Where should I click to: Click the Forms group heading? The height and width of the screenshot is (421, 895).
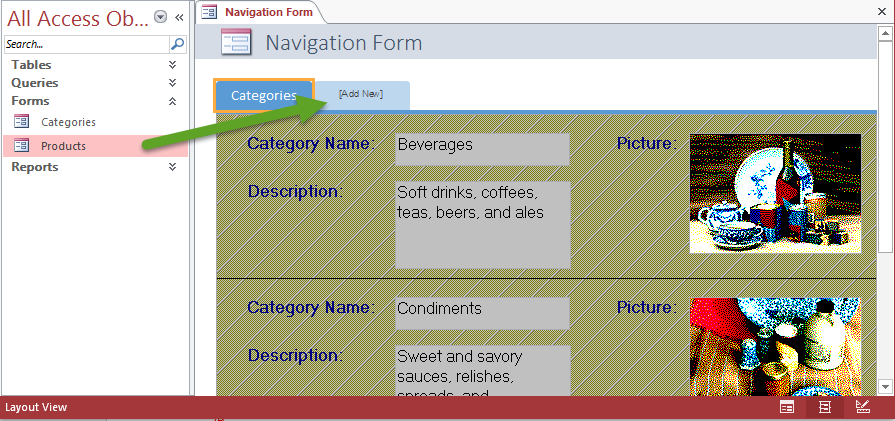30,101
